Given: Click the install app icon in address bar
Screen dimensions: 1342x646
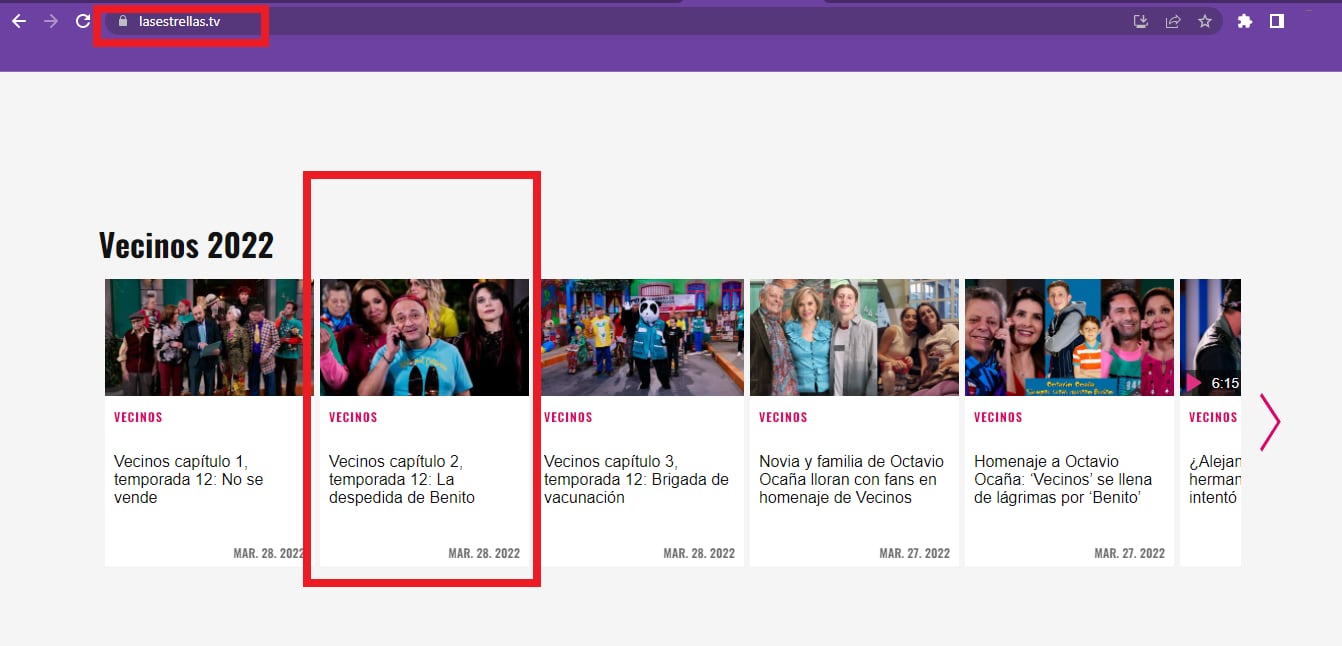Looking at the screenshot, I should pyautogui.click(x=1140, y=21).
